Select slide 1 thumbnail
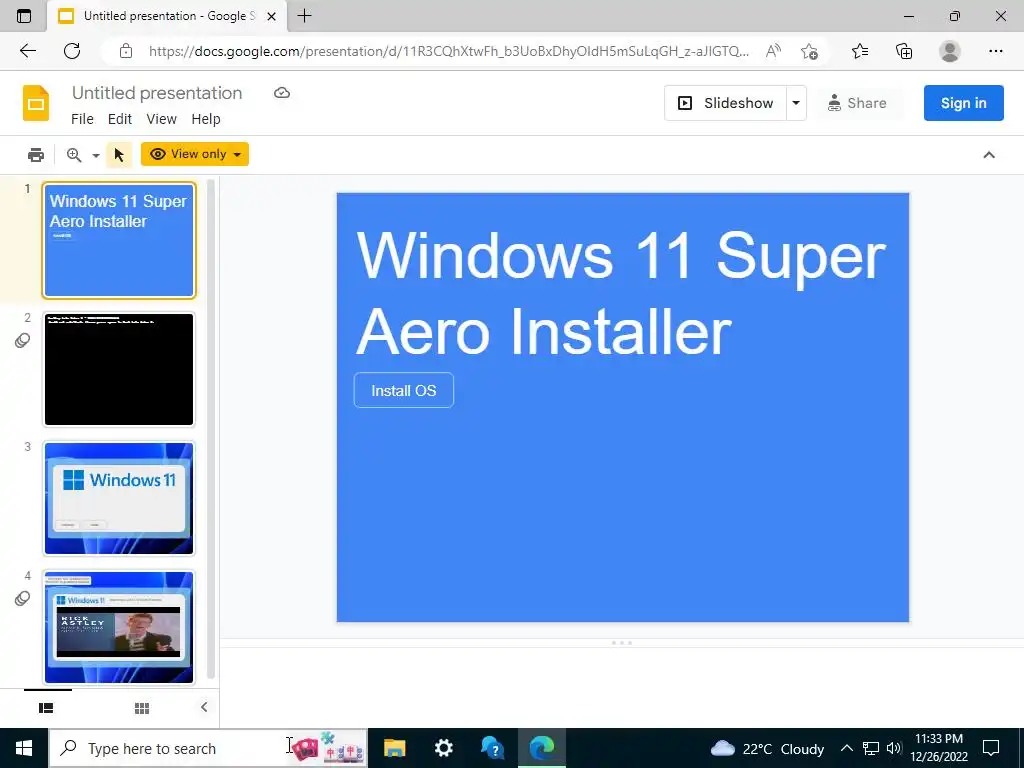Viewport: 1024px width, 768px height. pyautogui.click(x=119, y=240)
